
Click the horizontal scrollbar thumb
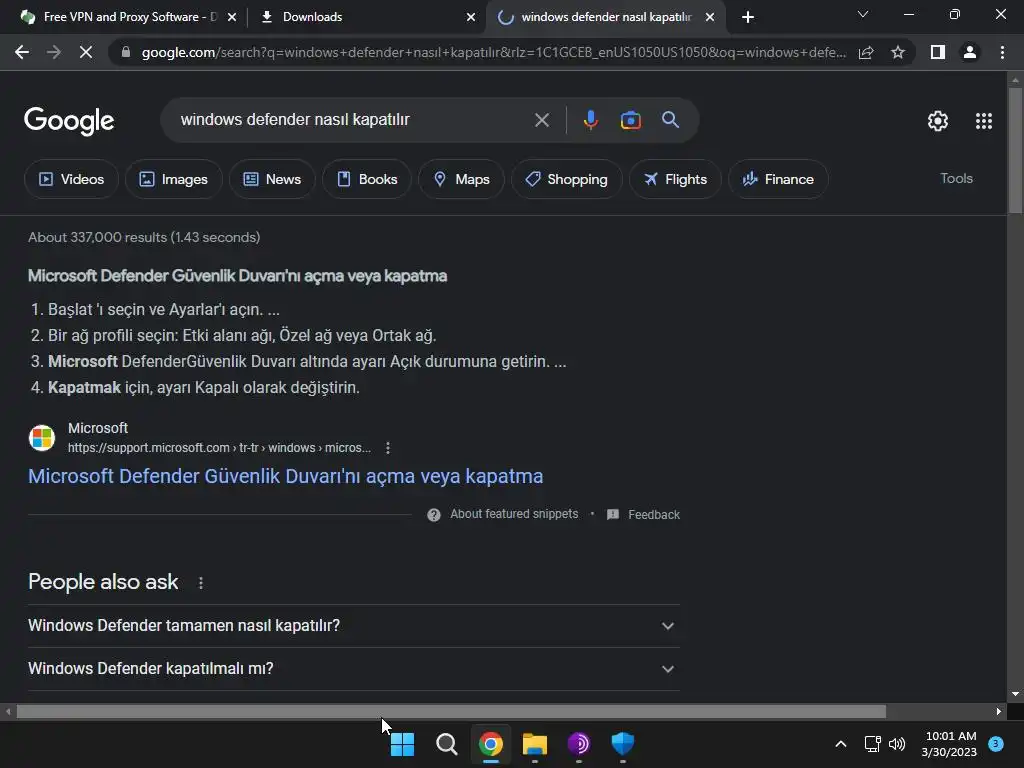click(451, 712)
